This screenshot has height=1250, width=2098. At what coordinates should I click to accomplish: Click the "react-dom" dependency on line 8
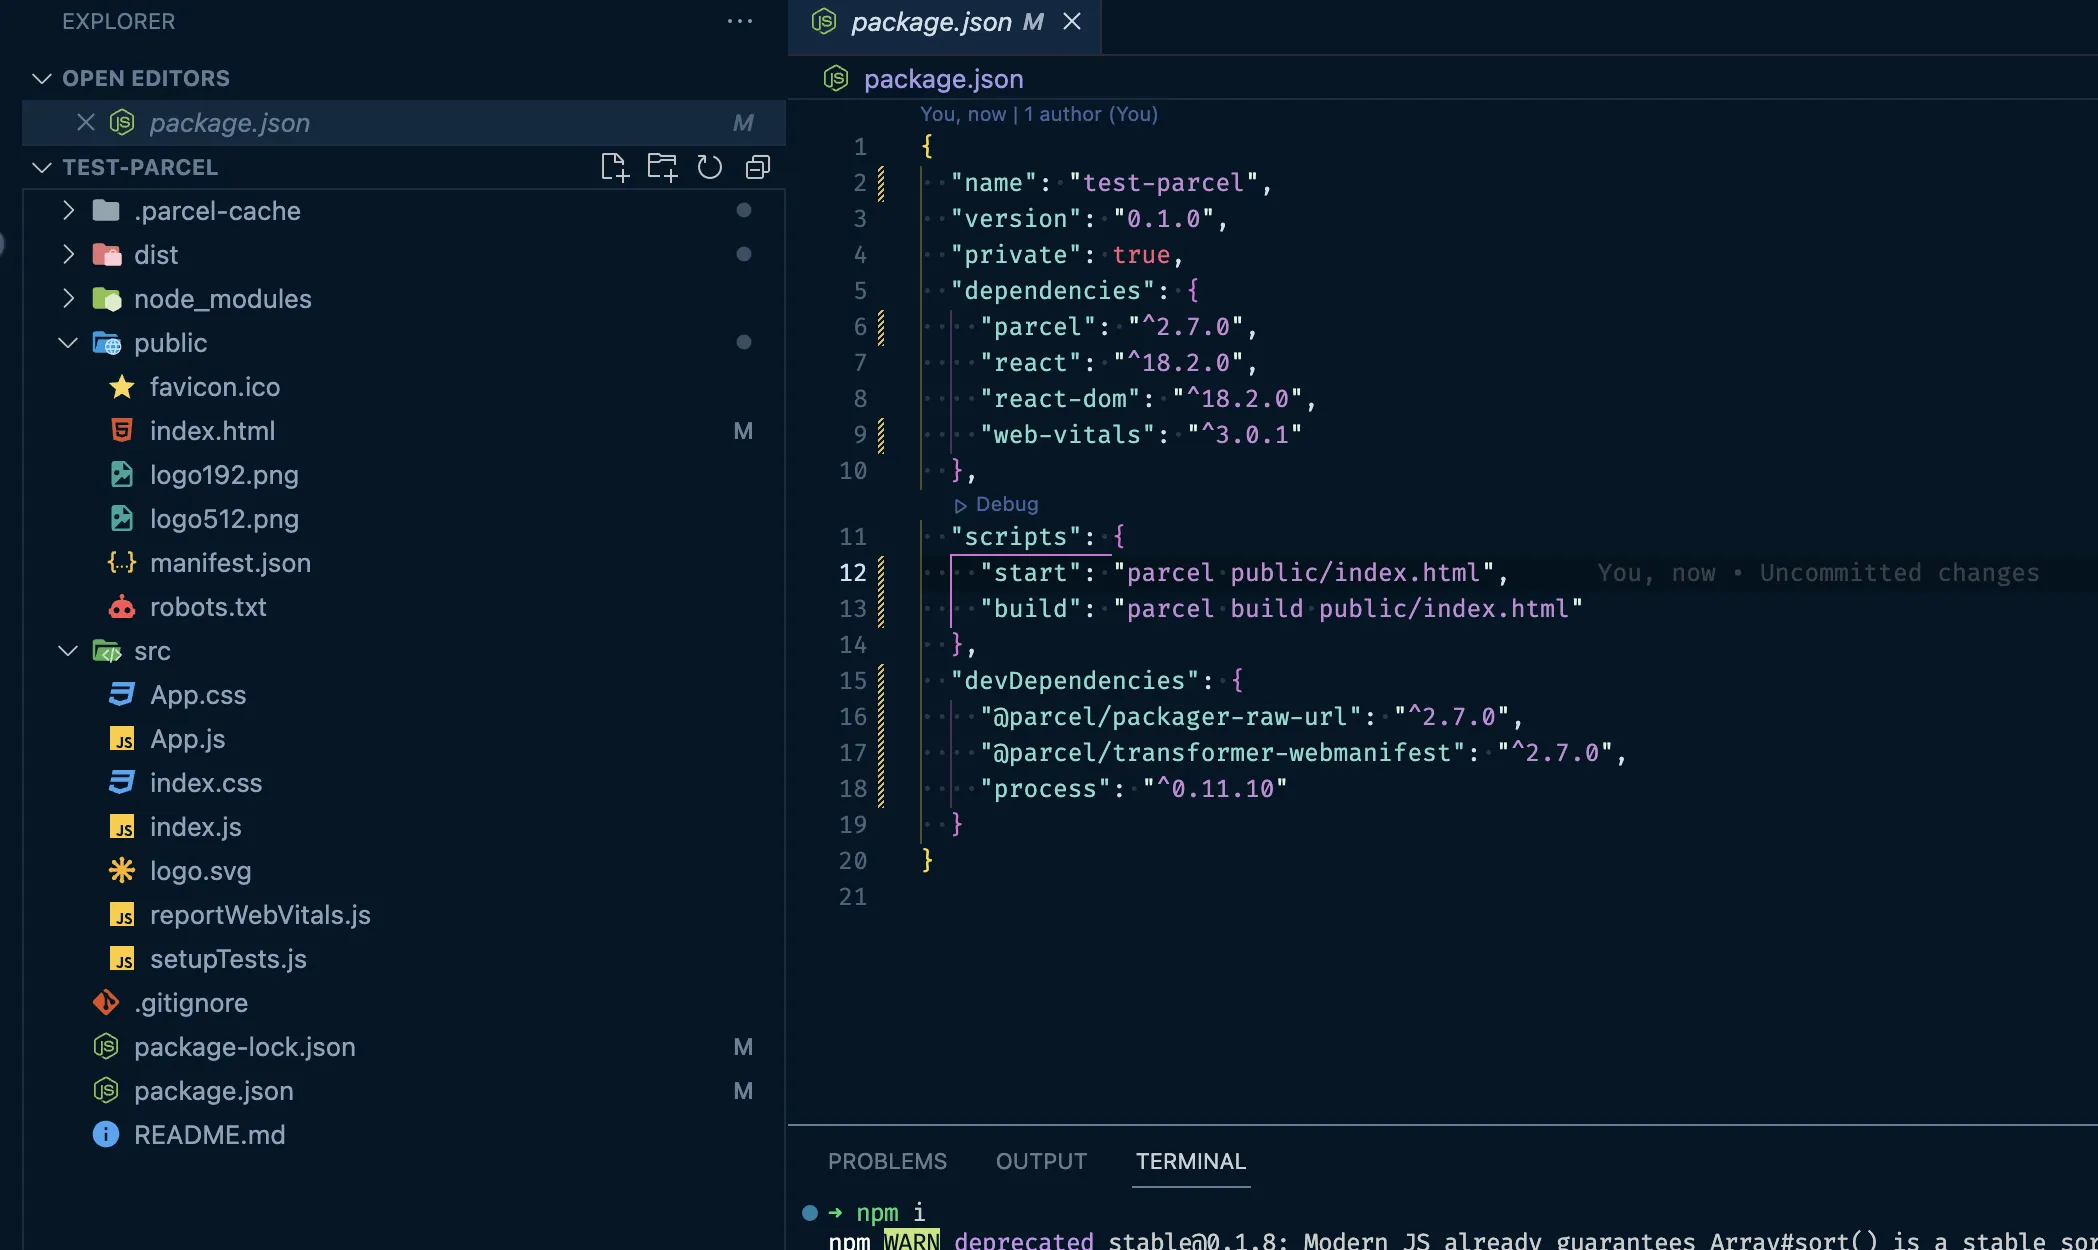1060,399
